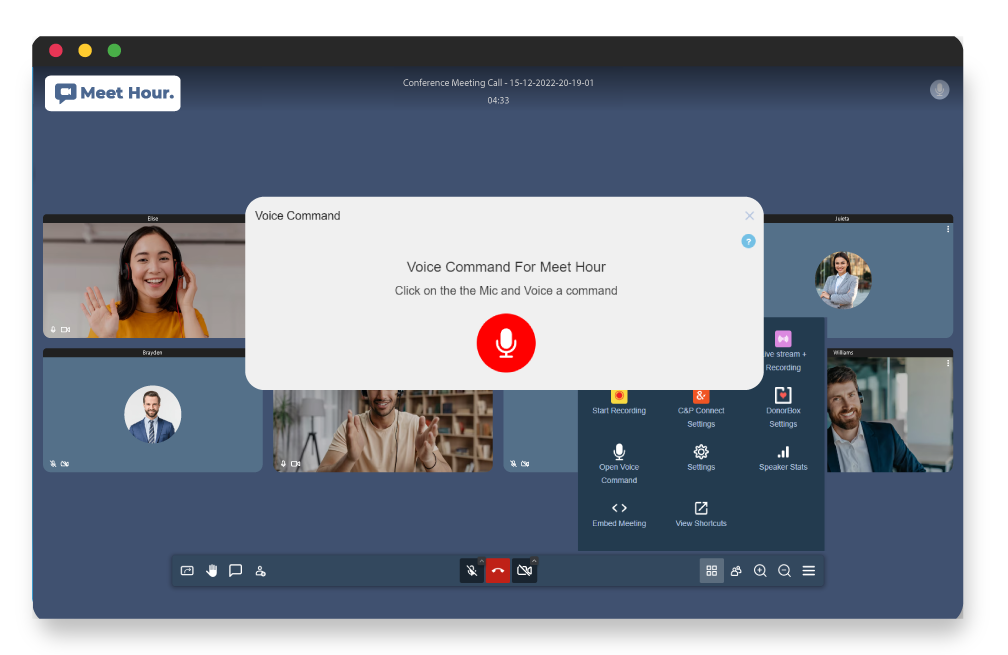Hang up with the red end call button
Screen dimensions: 1008x655
point(498,571)
